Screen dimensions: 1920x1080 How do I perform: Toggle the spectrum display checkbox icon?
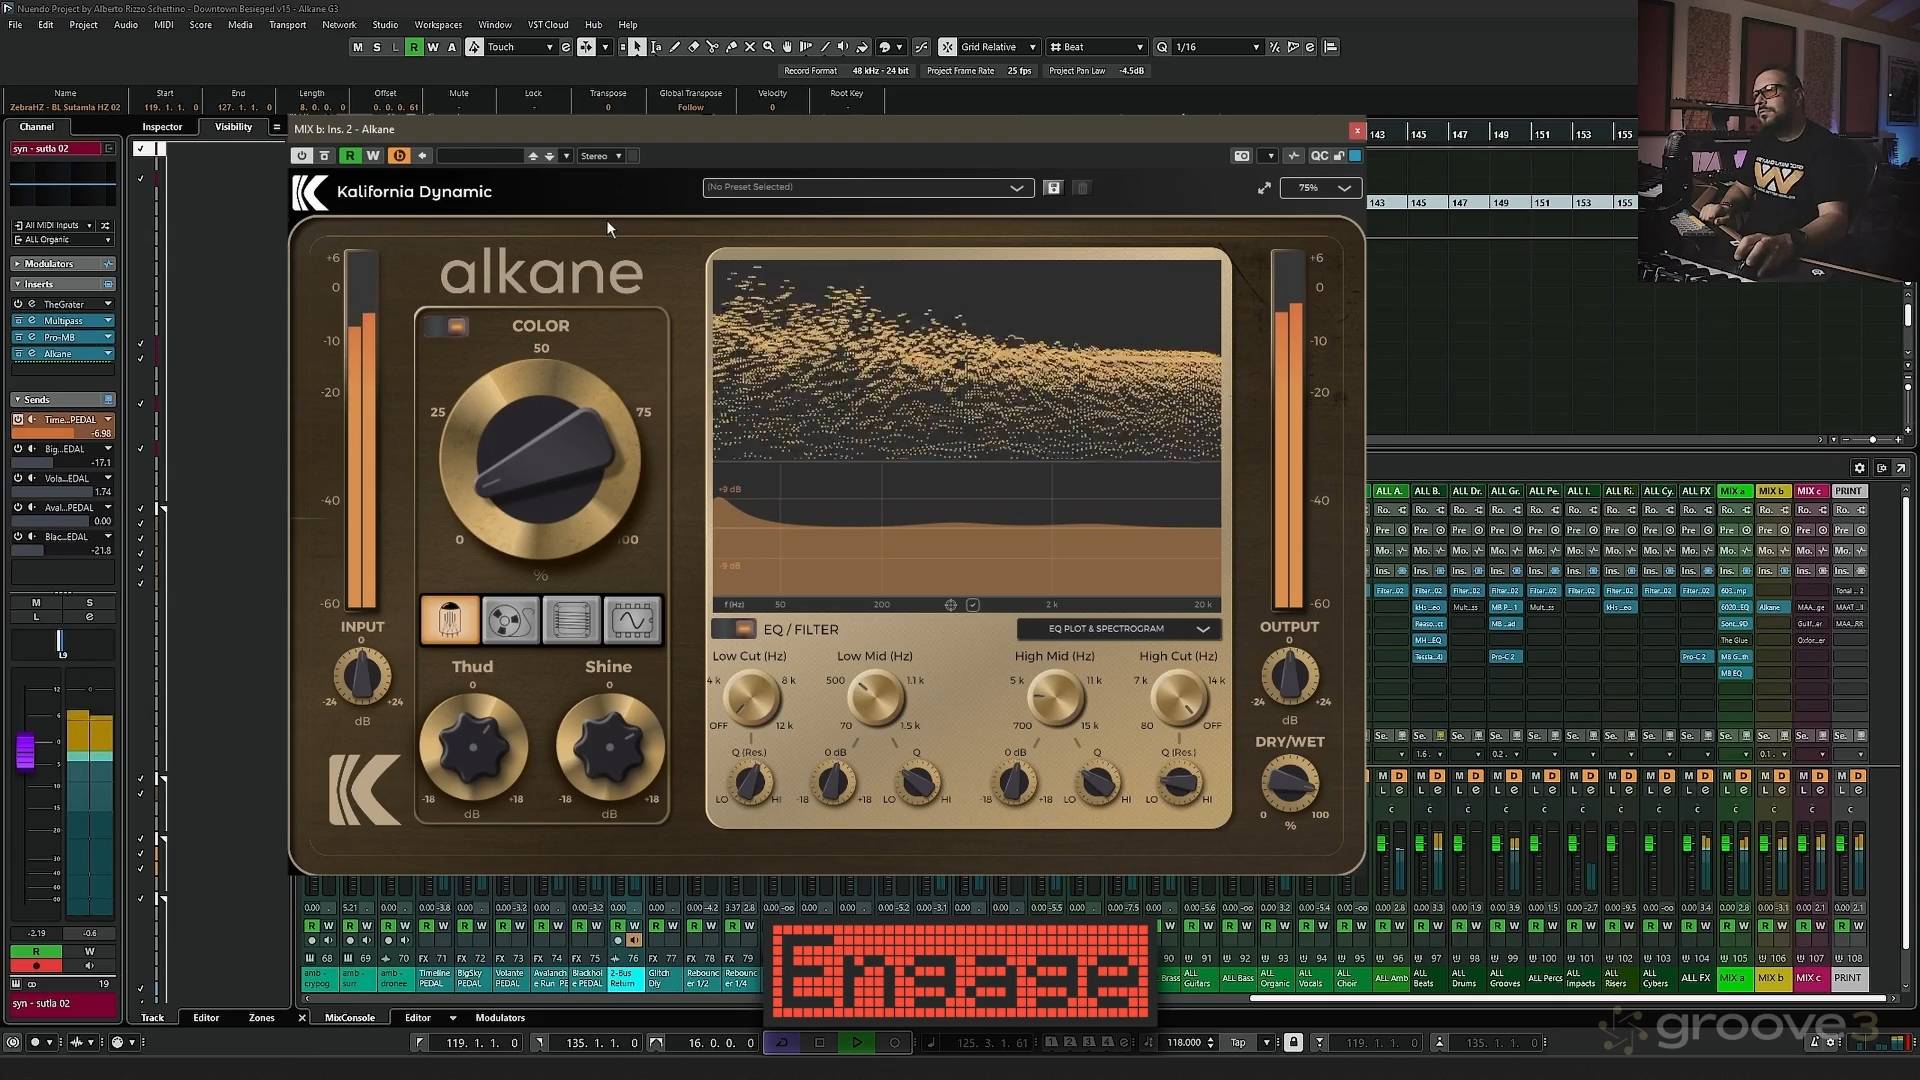pyautogui.click(x=973, y=605)
